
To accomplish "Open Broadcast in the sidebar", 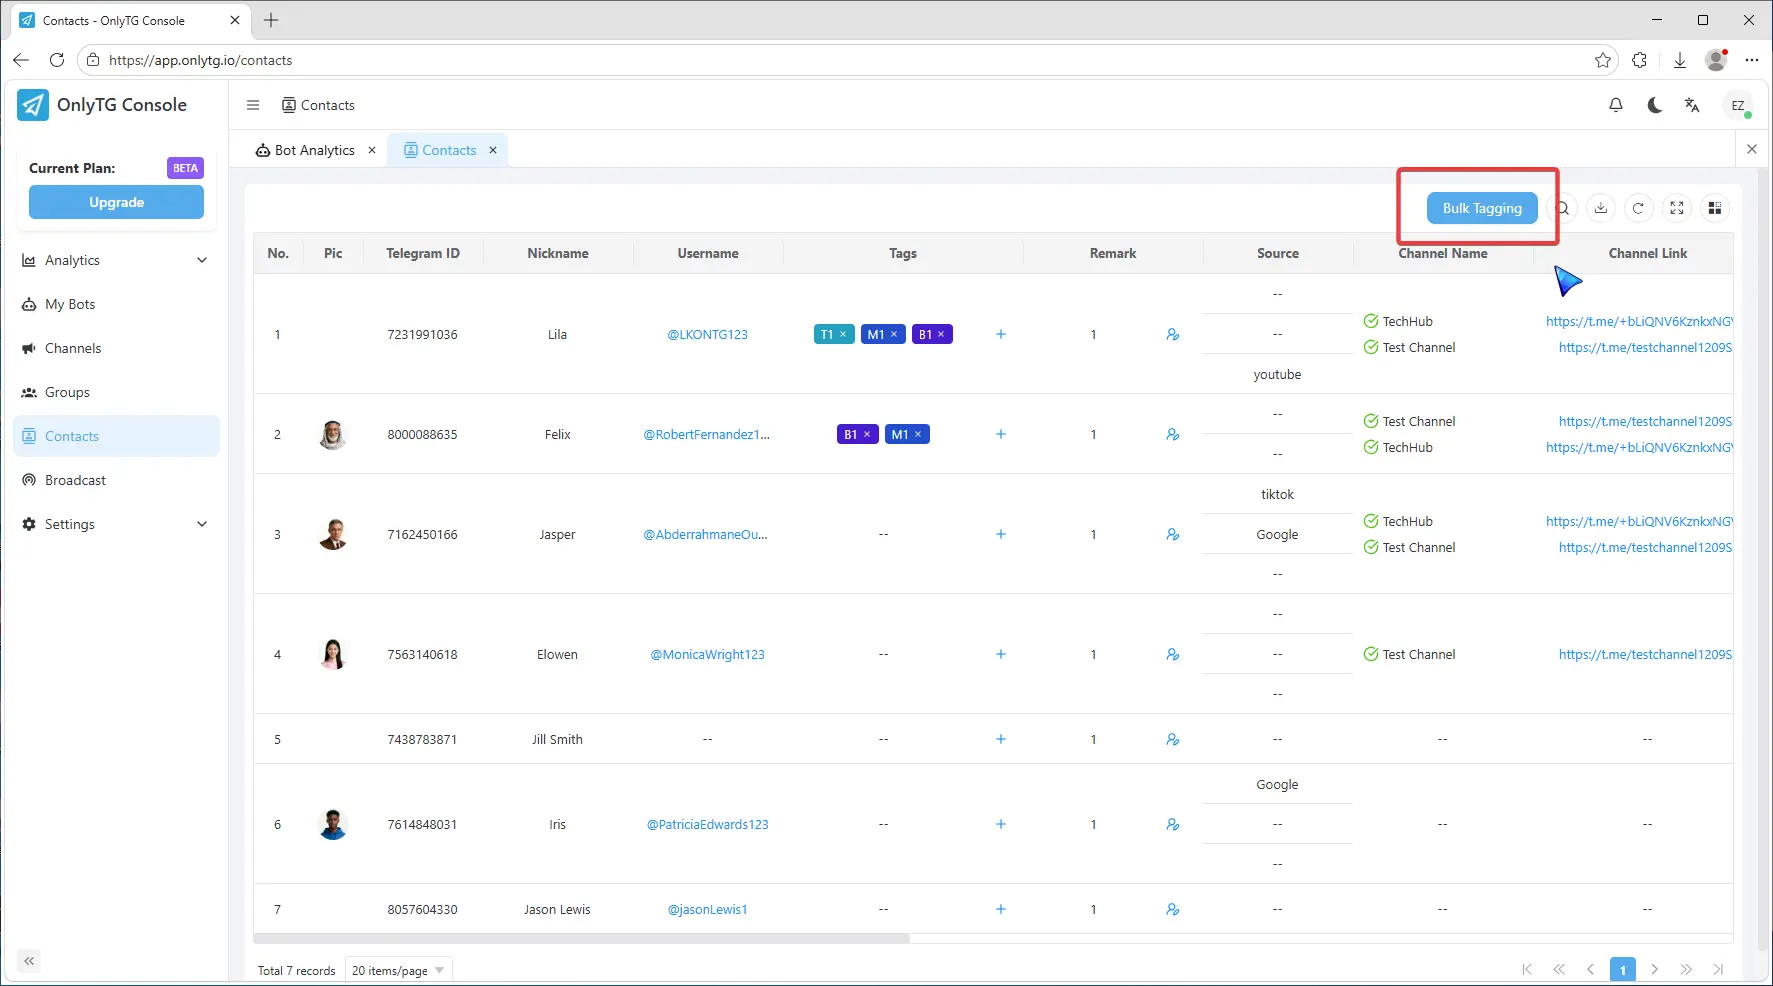I will (75, 480).
